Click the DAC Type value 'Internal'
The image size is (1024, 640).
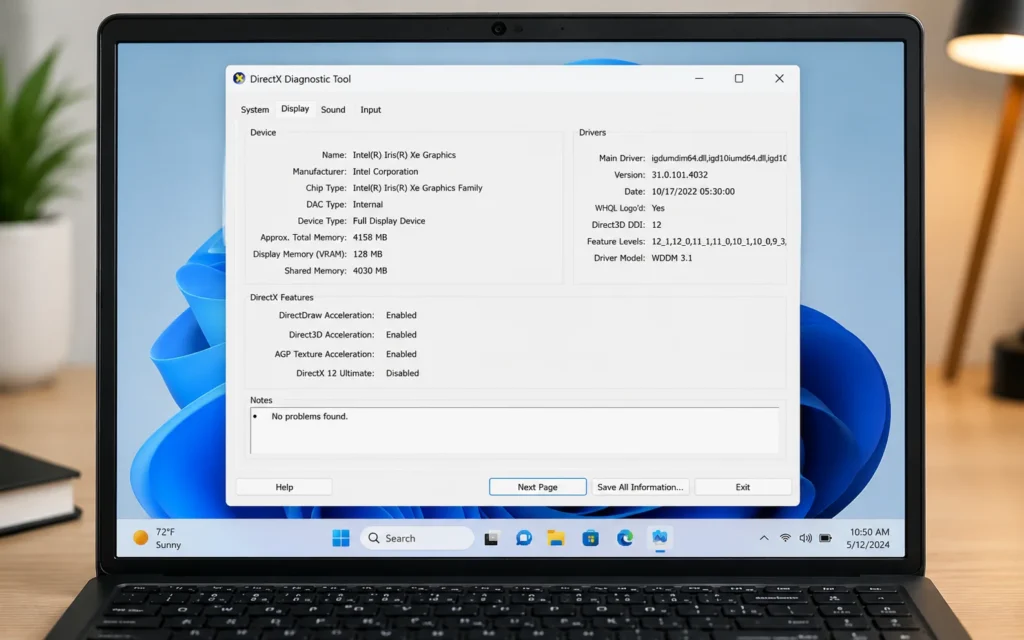click(x=368, y=204)
